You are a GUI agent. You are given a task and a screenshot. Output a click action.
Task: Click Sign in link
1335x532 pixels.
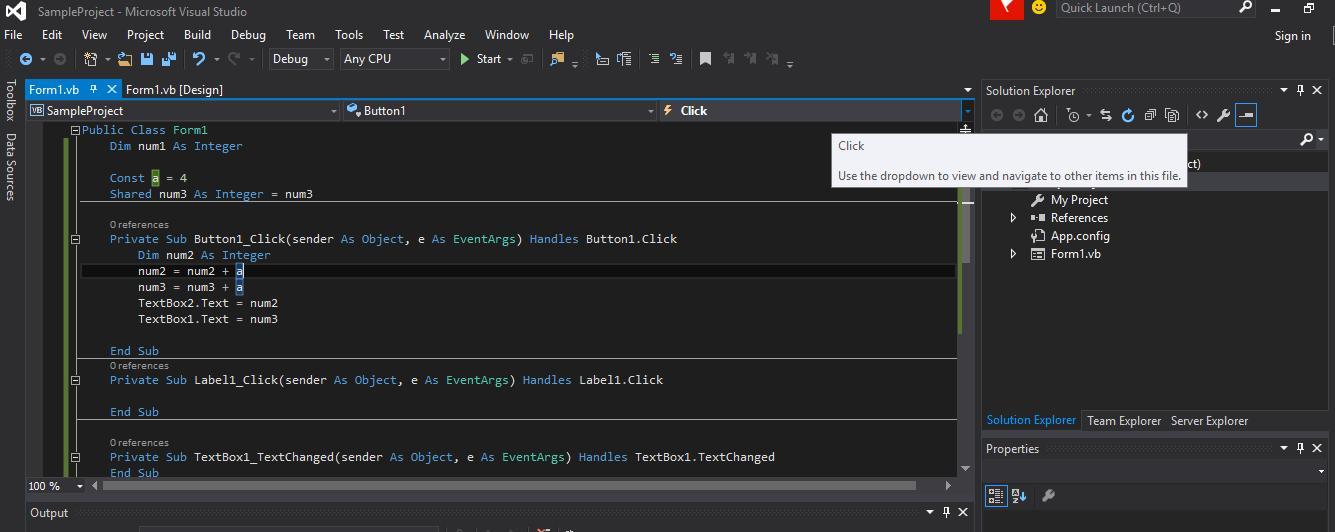[x=1292, y=36]
